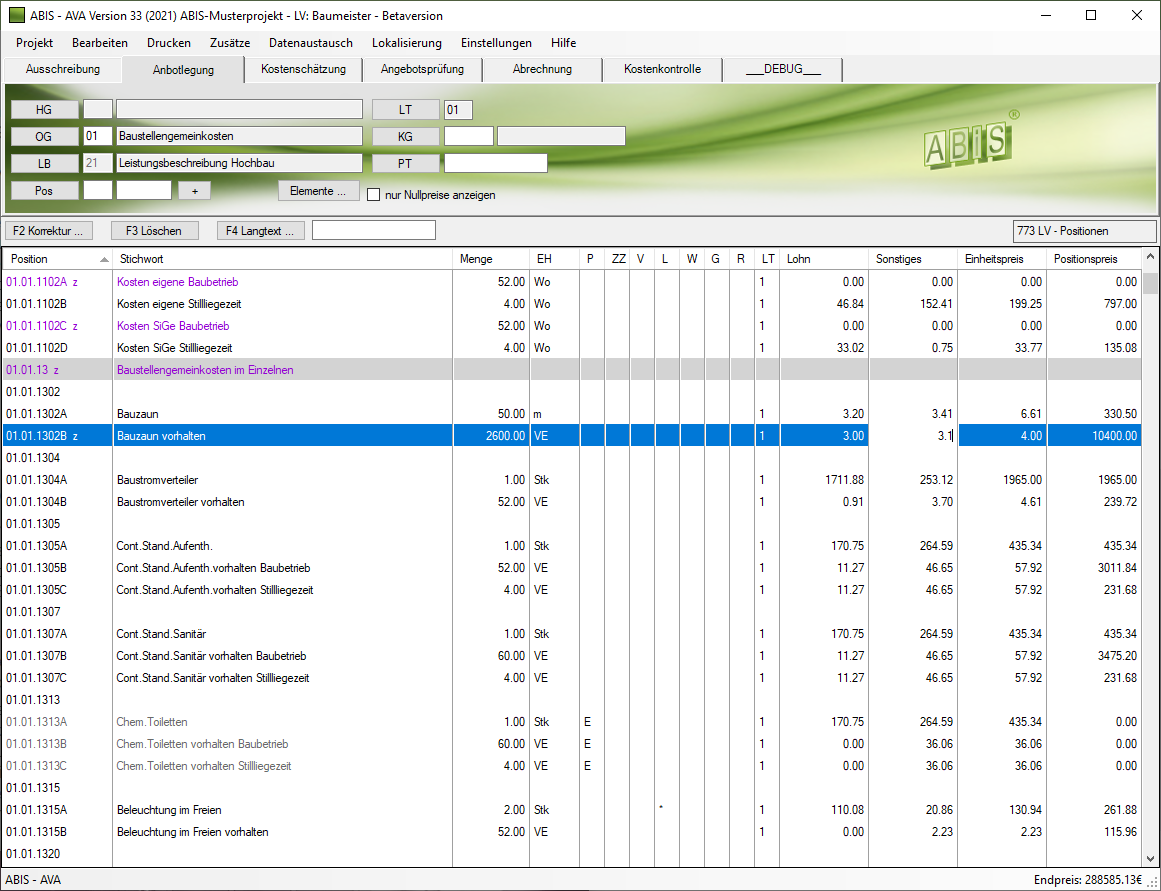Click the Endpreis total in status bar
This screenshot has height=891, width=1161.
click(x=1088, y=880)
